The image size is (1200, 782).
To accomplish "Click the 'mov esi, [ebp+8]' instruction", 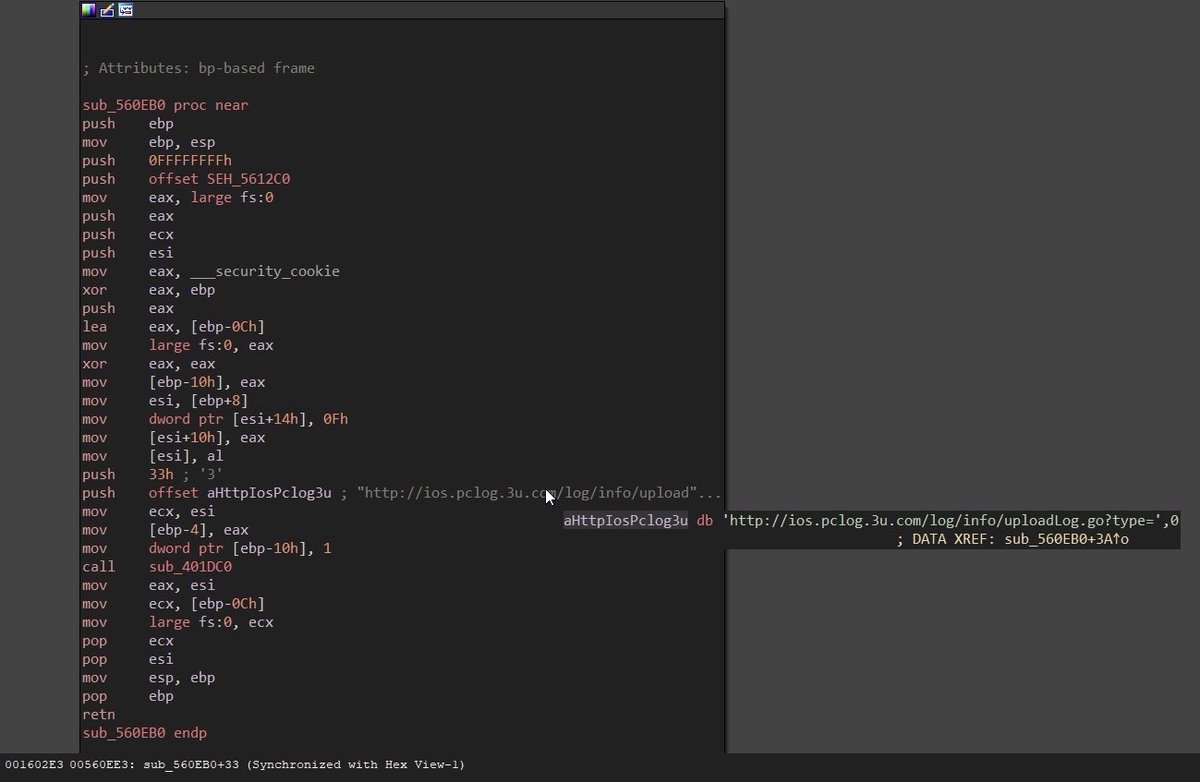I will (x=165, y=401).
